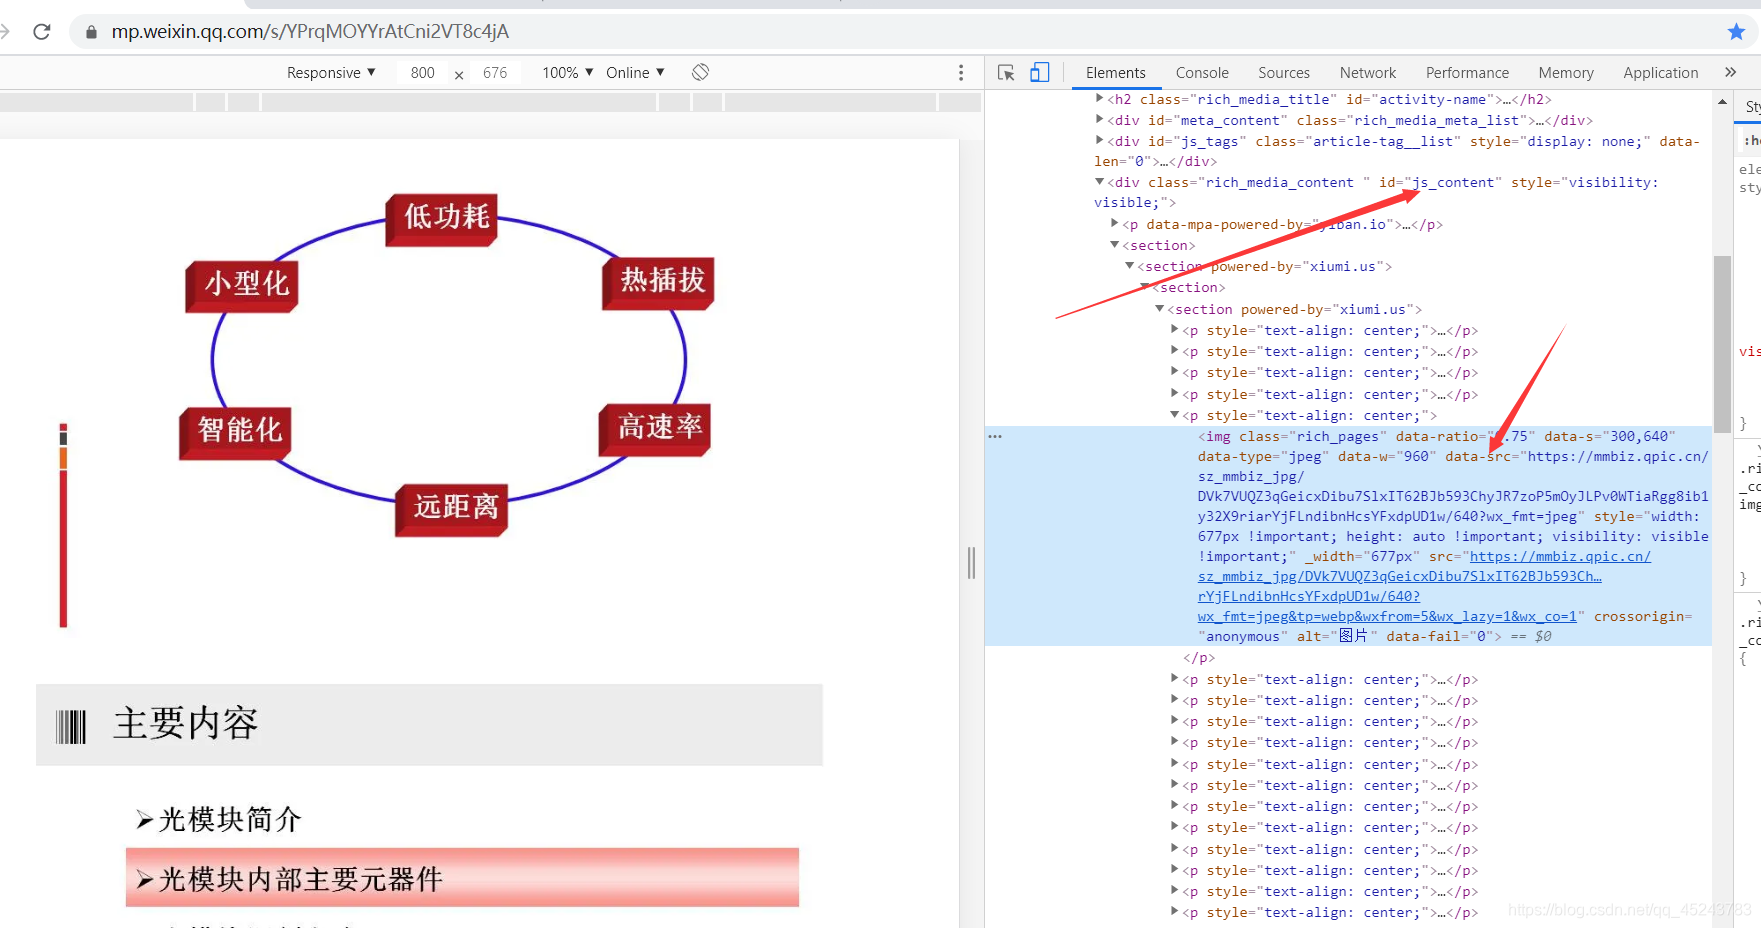Expand the p data-mpa-powered-by node
The image size is (1761, 928).
(x=1115, y=223)
